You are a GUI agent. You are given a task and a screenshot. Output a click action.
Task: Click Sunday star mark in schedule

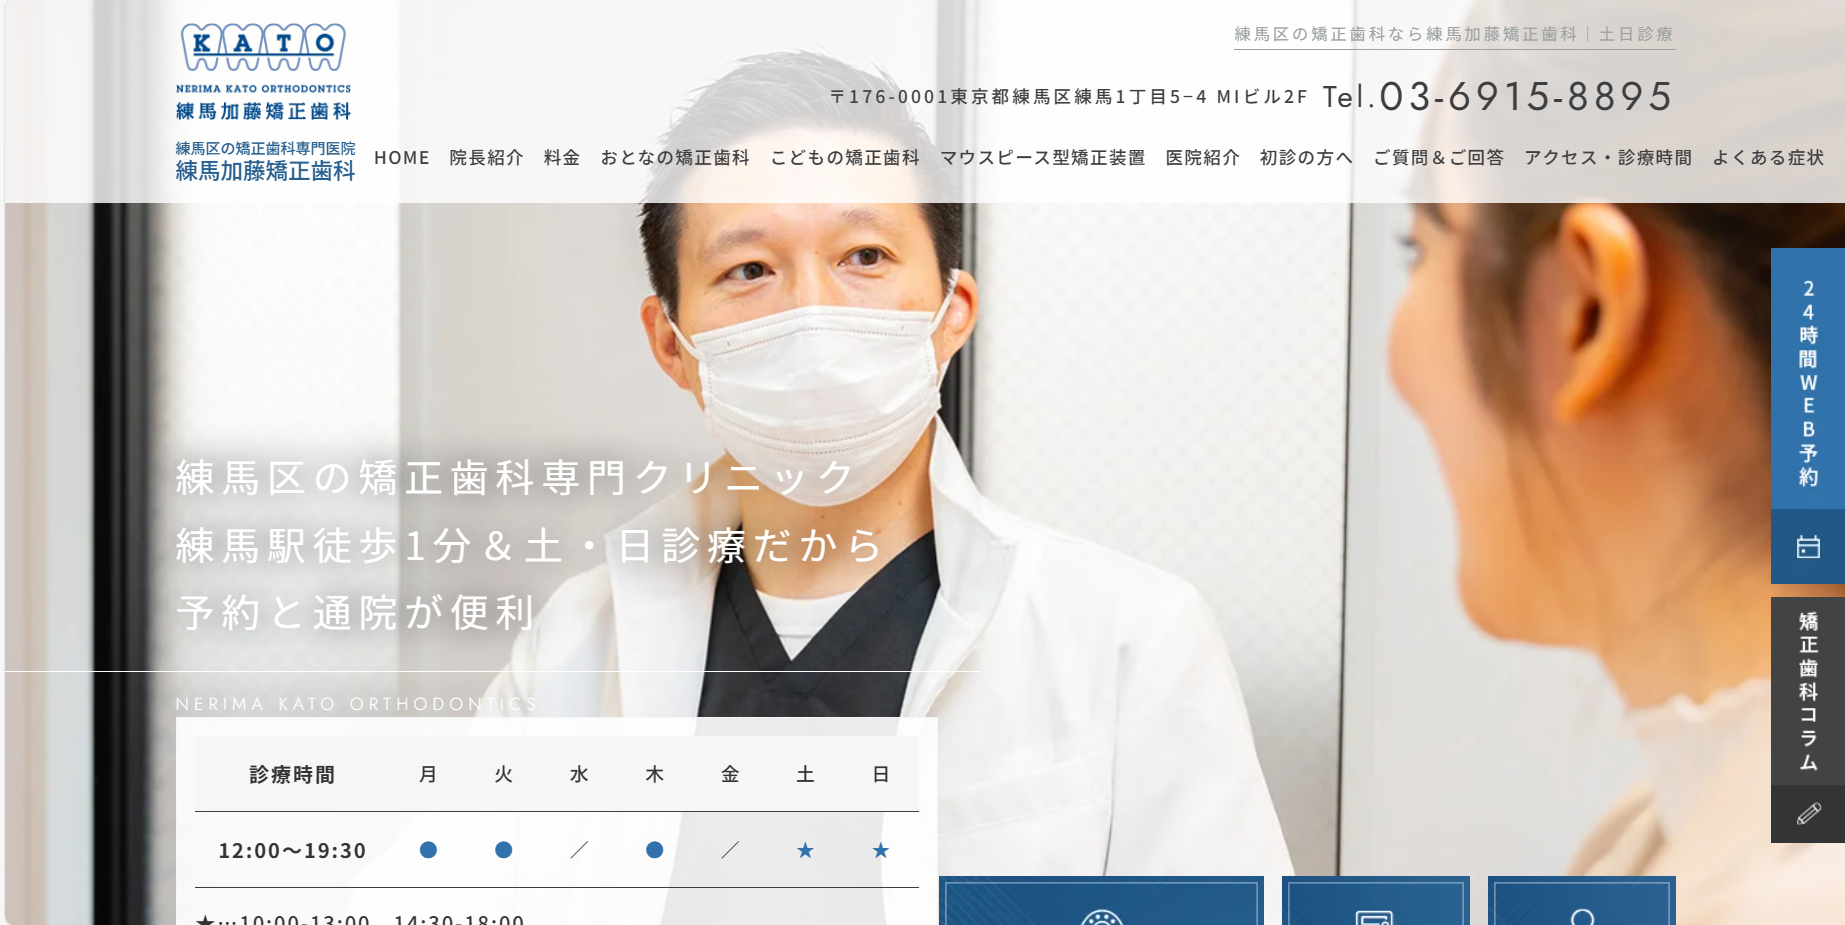(x=881, y=850)
